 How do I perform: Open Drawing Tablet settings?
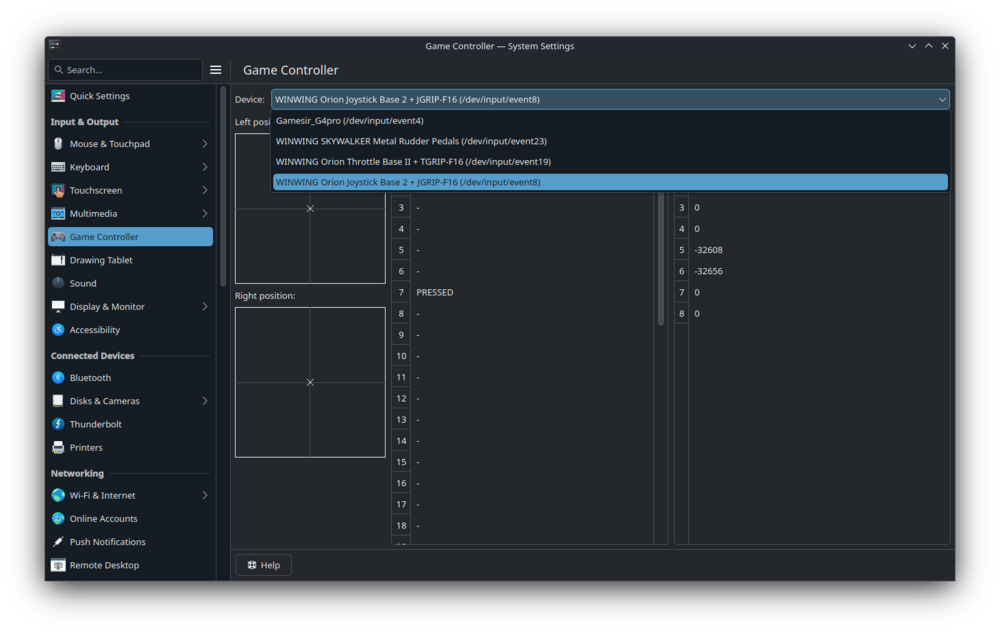131,260
